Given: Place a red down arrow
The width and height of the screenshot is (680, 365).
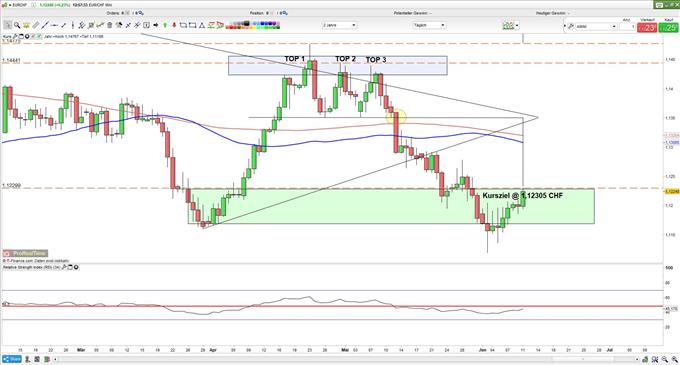Looking at the screenshot, I should [174, 25].
